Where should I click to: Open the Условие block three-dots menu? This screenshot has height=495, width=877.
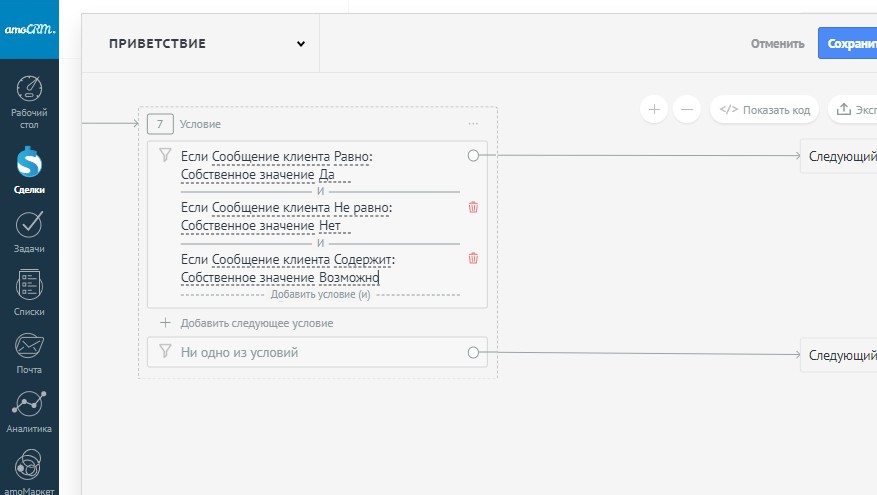point(473,124)
